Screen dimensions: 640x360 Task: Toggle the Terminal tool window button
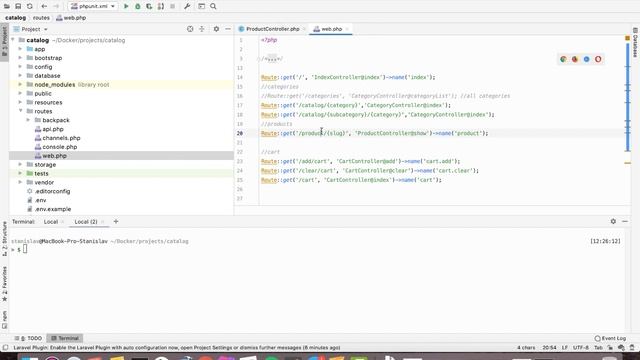[65, 338]
